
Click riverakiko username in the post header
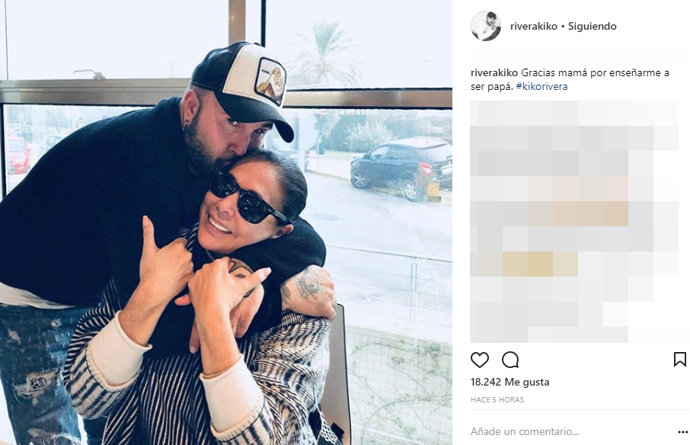534,26
